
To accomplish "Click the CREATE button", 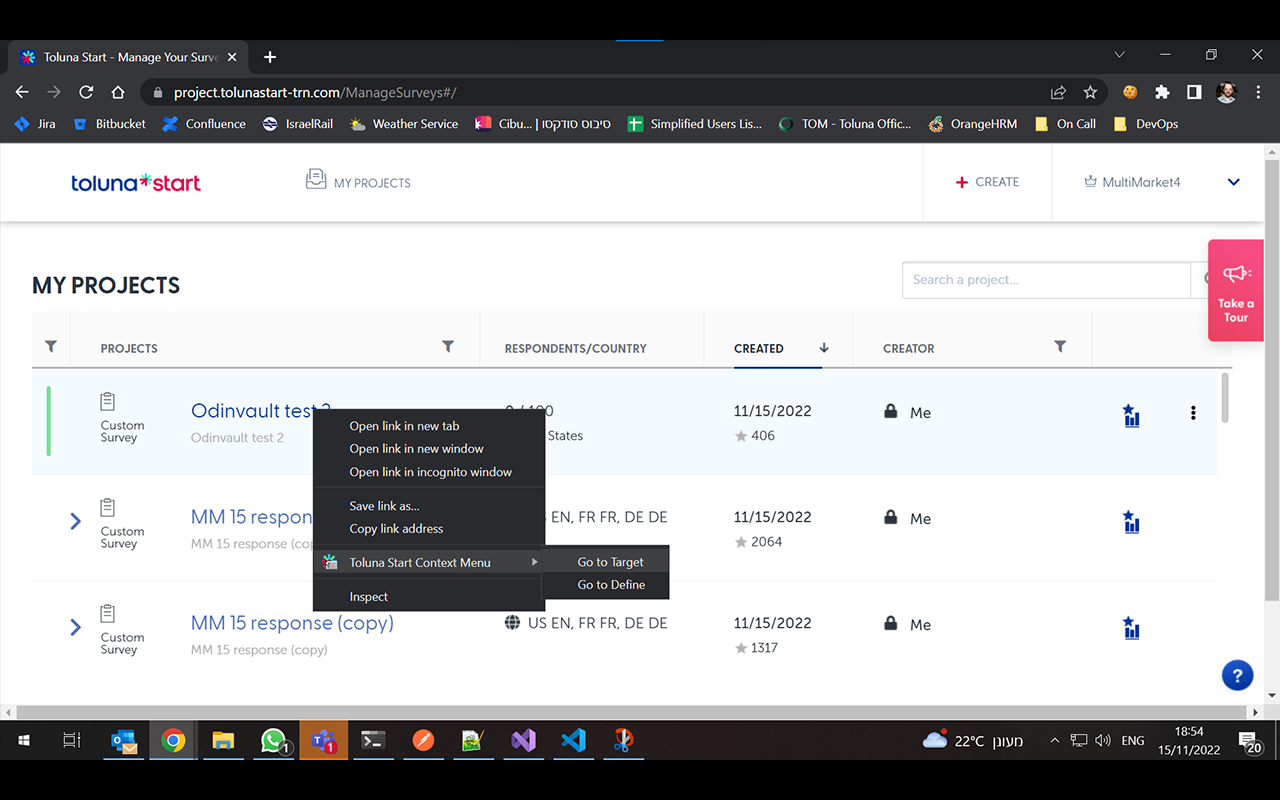I will coord(987,181).
